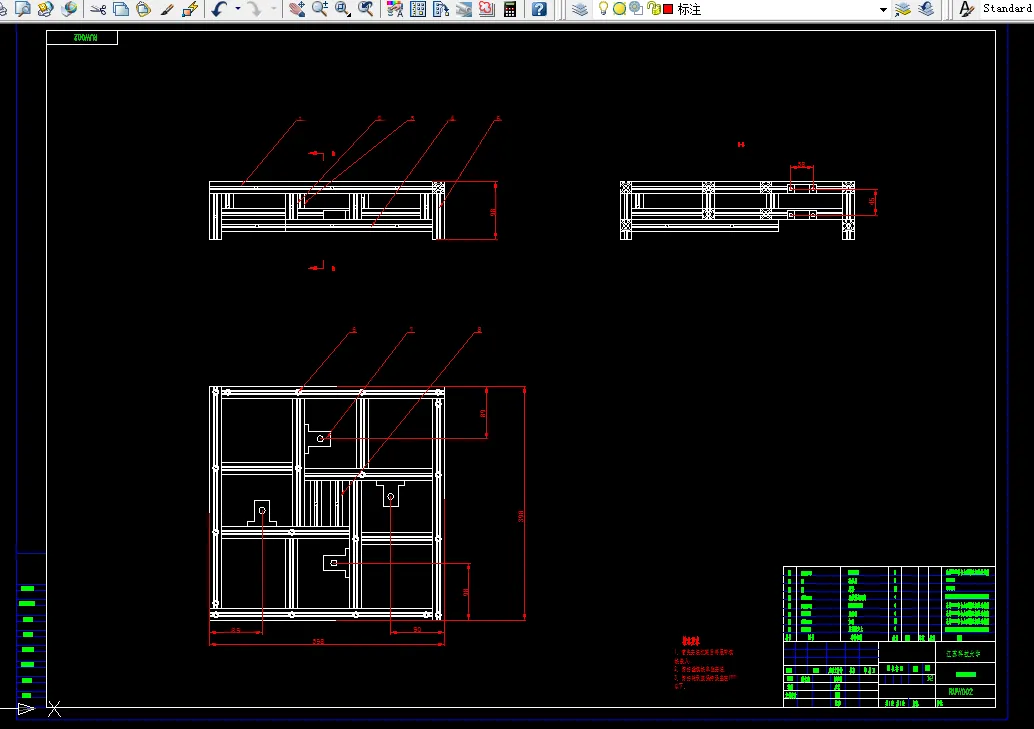The width and height of the screenshot is (1034, 729).
Task: Select the Zoom Realtime magnifier
Action: click(320, 9)
